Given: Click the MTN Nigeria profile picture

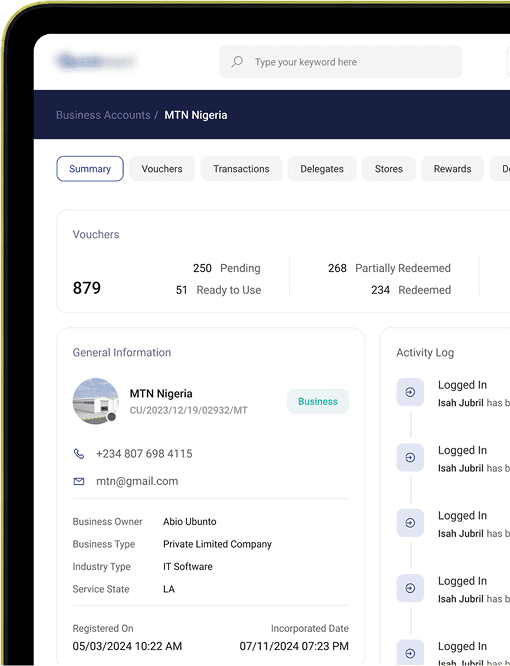Looking at the screenshot, I should [96, 401].
